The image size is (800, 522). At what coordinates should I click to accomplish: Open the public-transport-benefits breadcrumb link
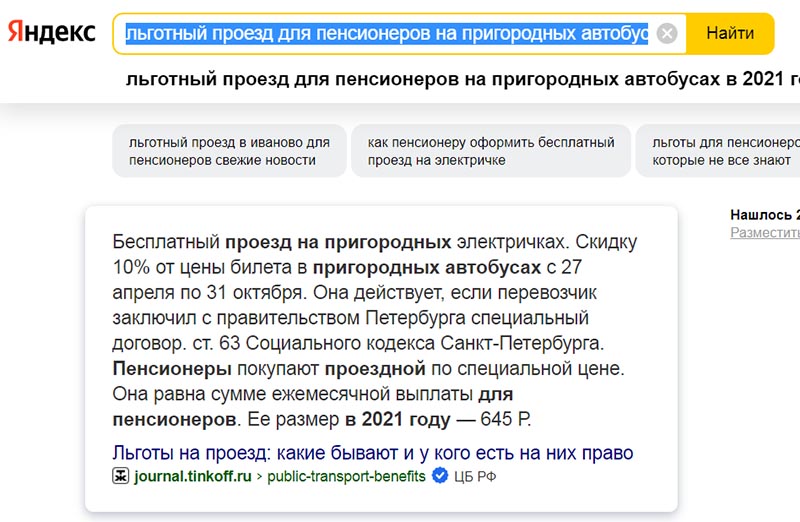pos(346,476)
